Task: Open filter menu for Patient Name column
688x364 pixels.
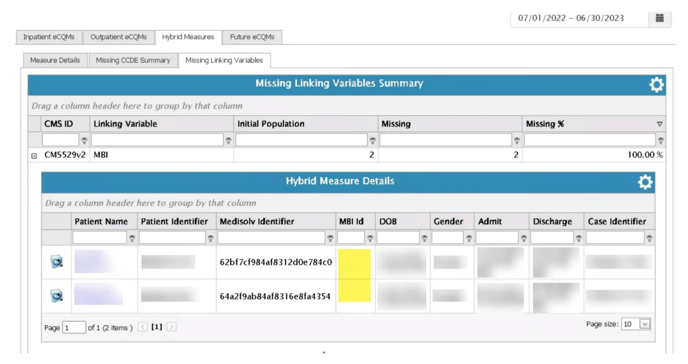Action: point(132,238)
